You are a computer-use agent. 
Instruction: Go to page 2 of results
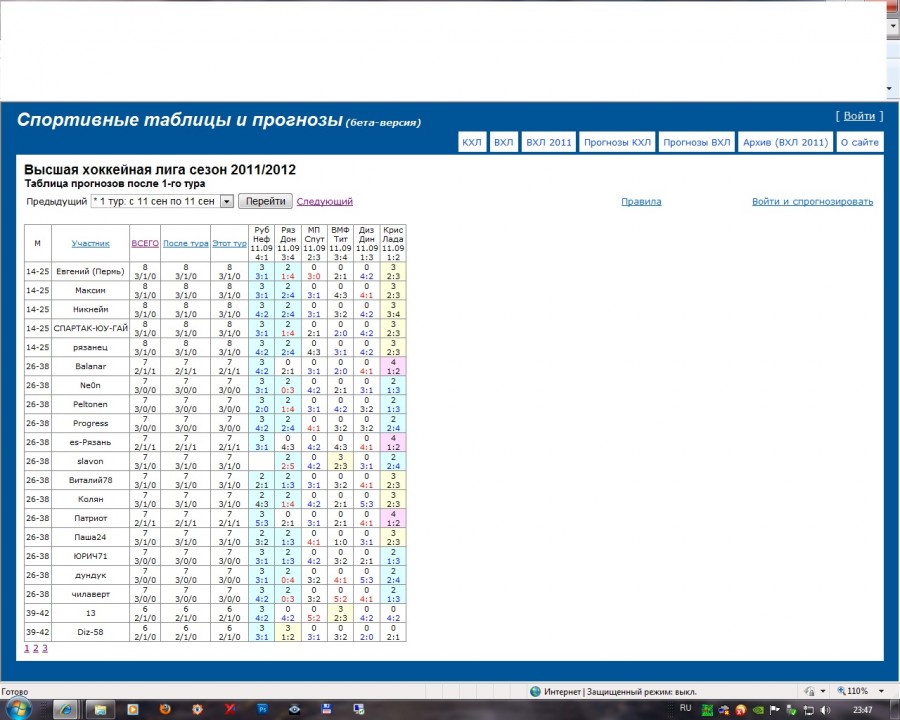35,648
